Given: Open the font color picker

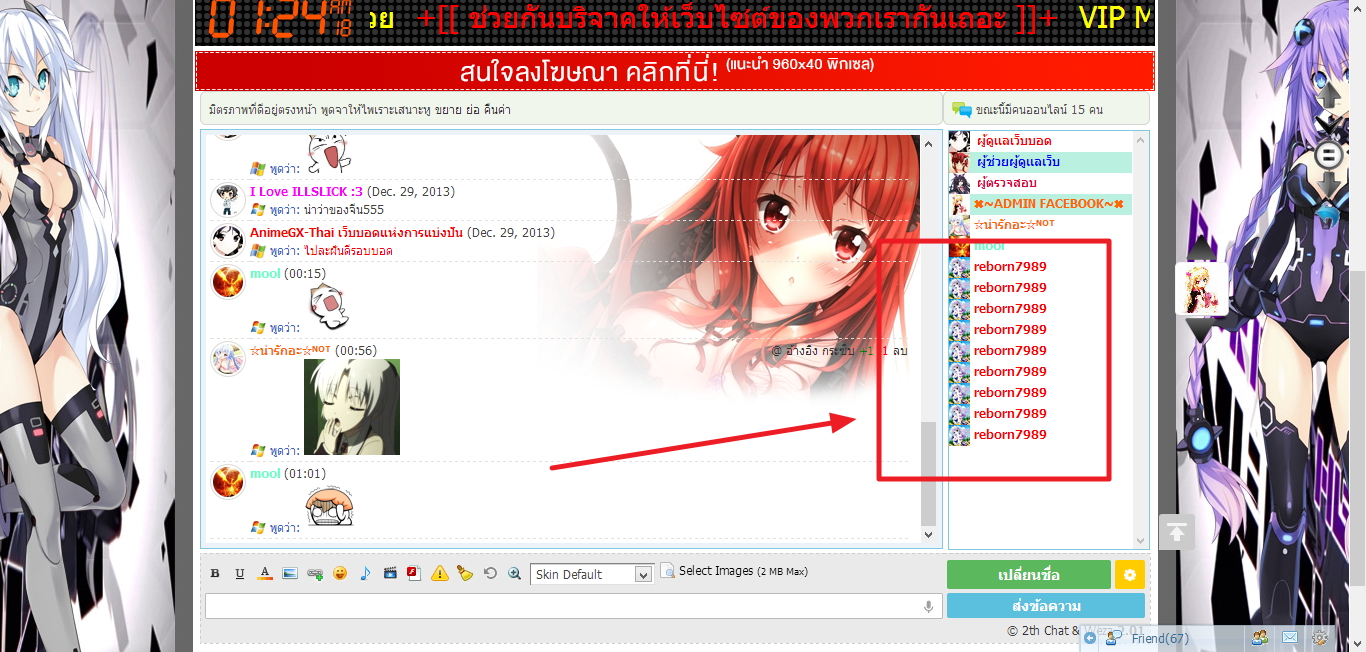Looking at the screenshot, I should [x=265, y=574].
